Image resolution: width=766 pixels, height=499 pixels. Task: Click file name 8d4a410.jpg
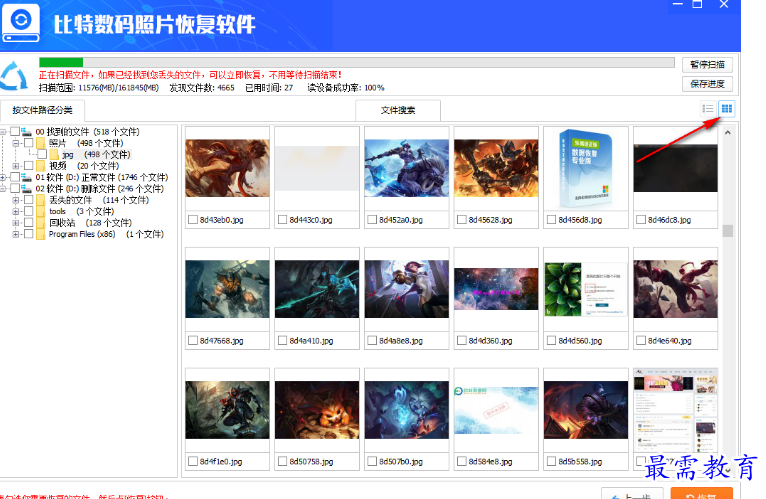[x=311, y=341]
